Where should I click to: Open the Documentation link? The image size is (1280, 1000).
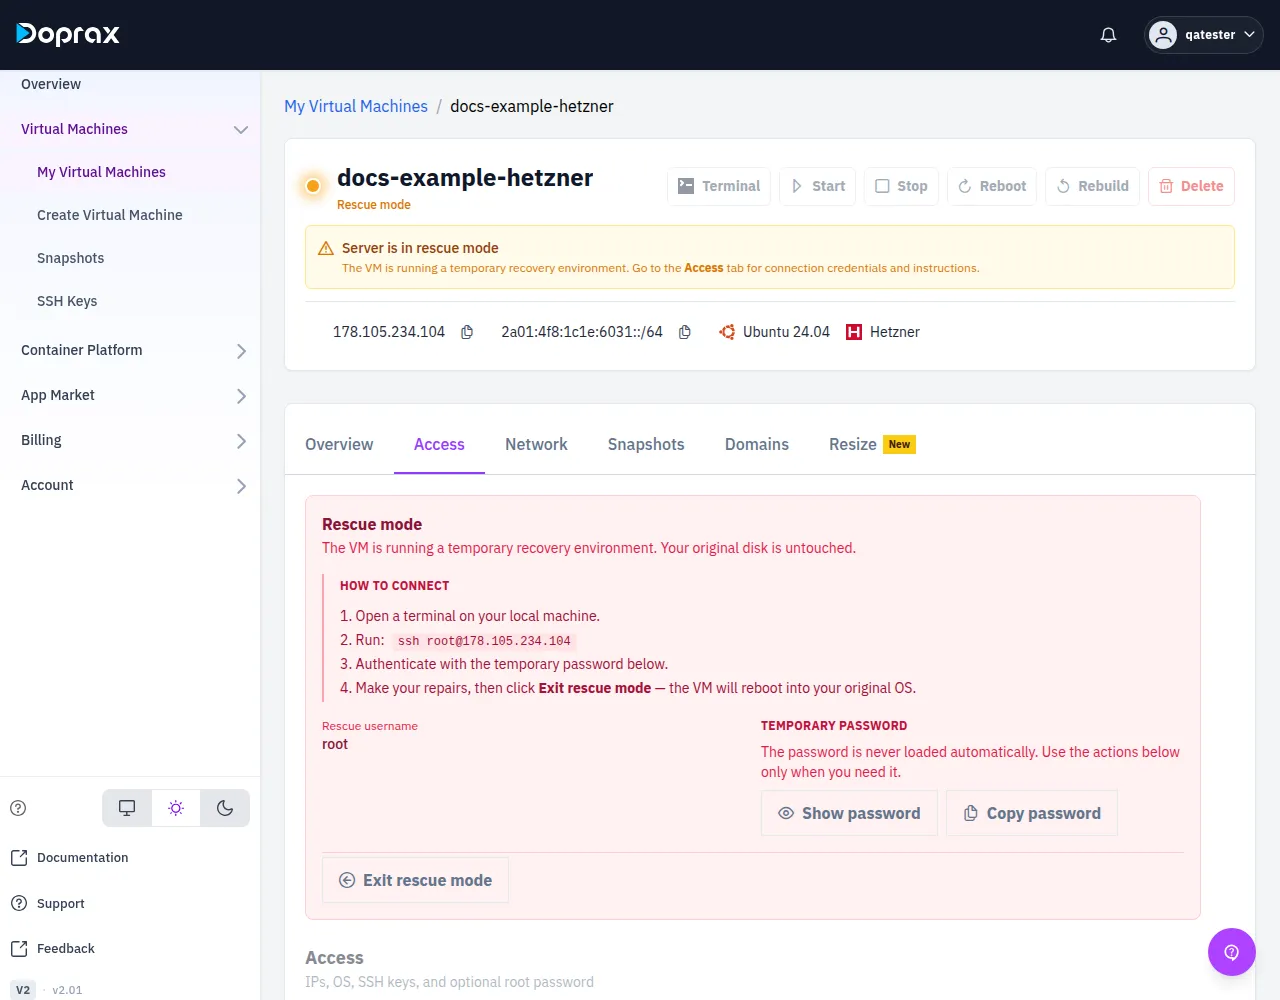coord(69,858)
